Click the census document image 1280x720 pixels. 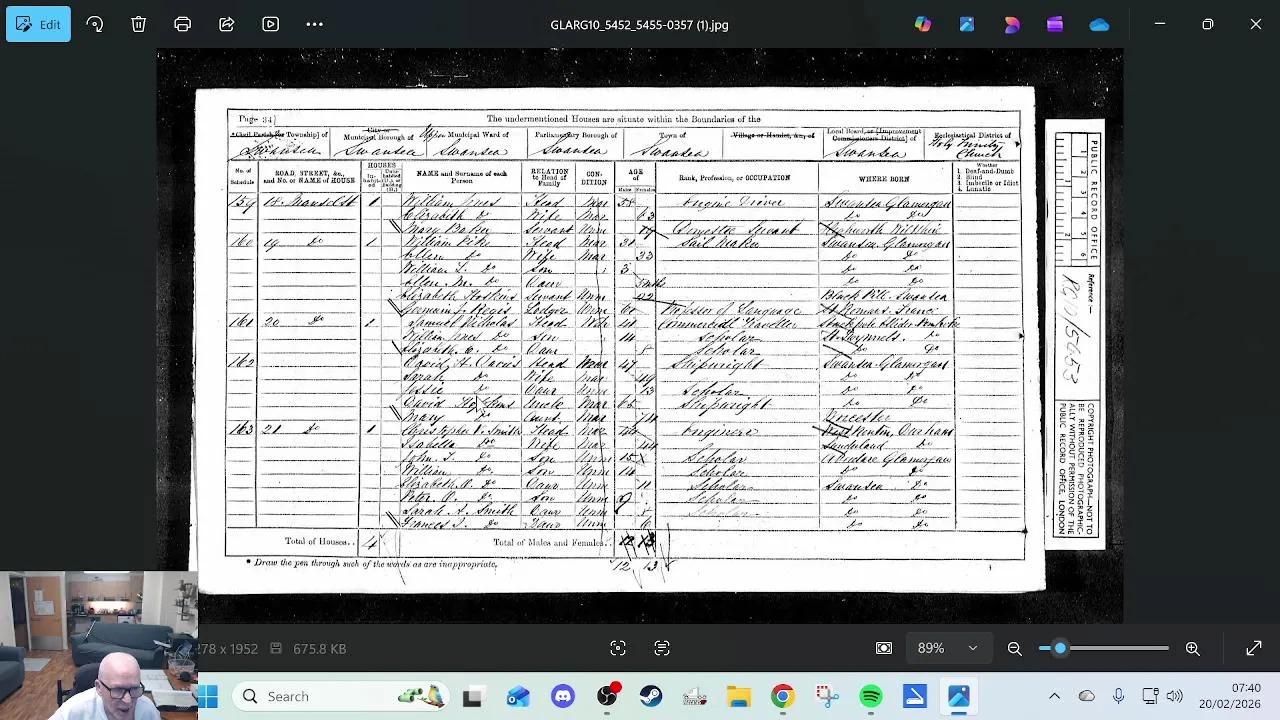pos(640,337)
